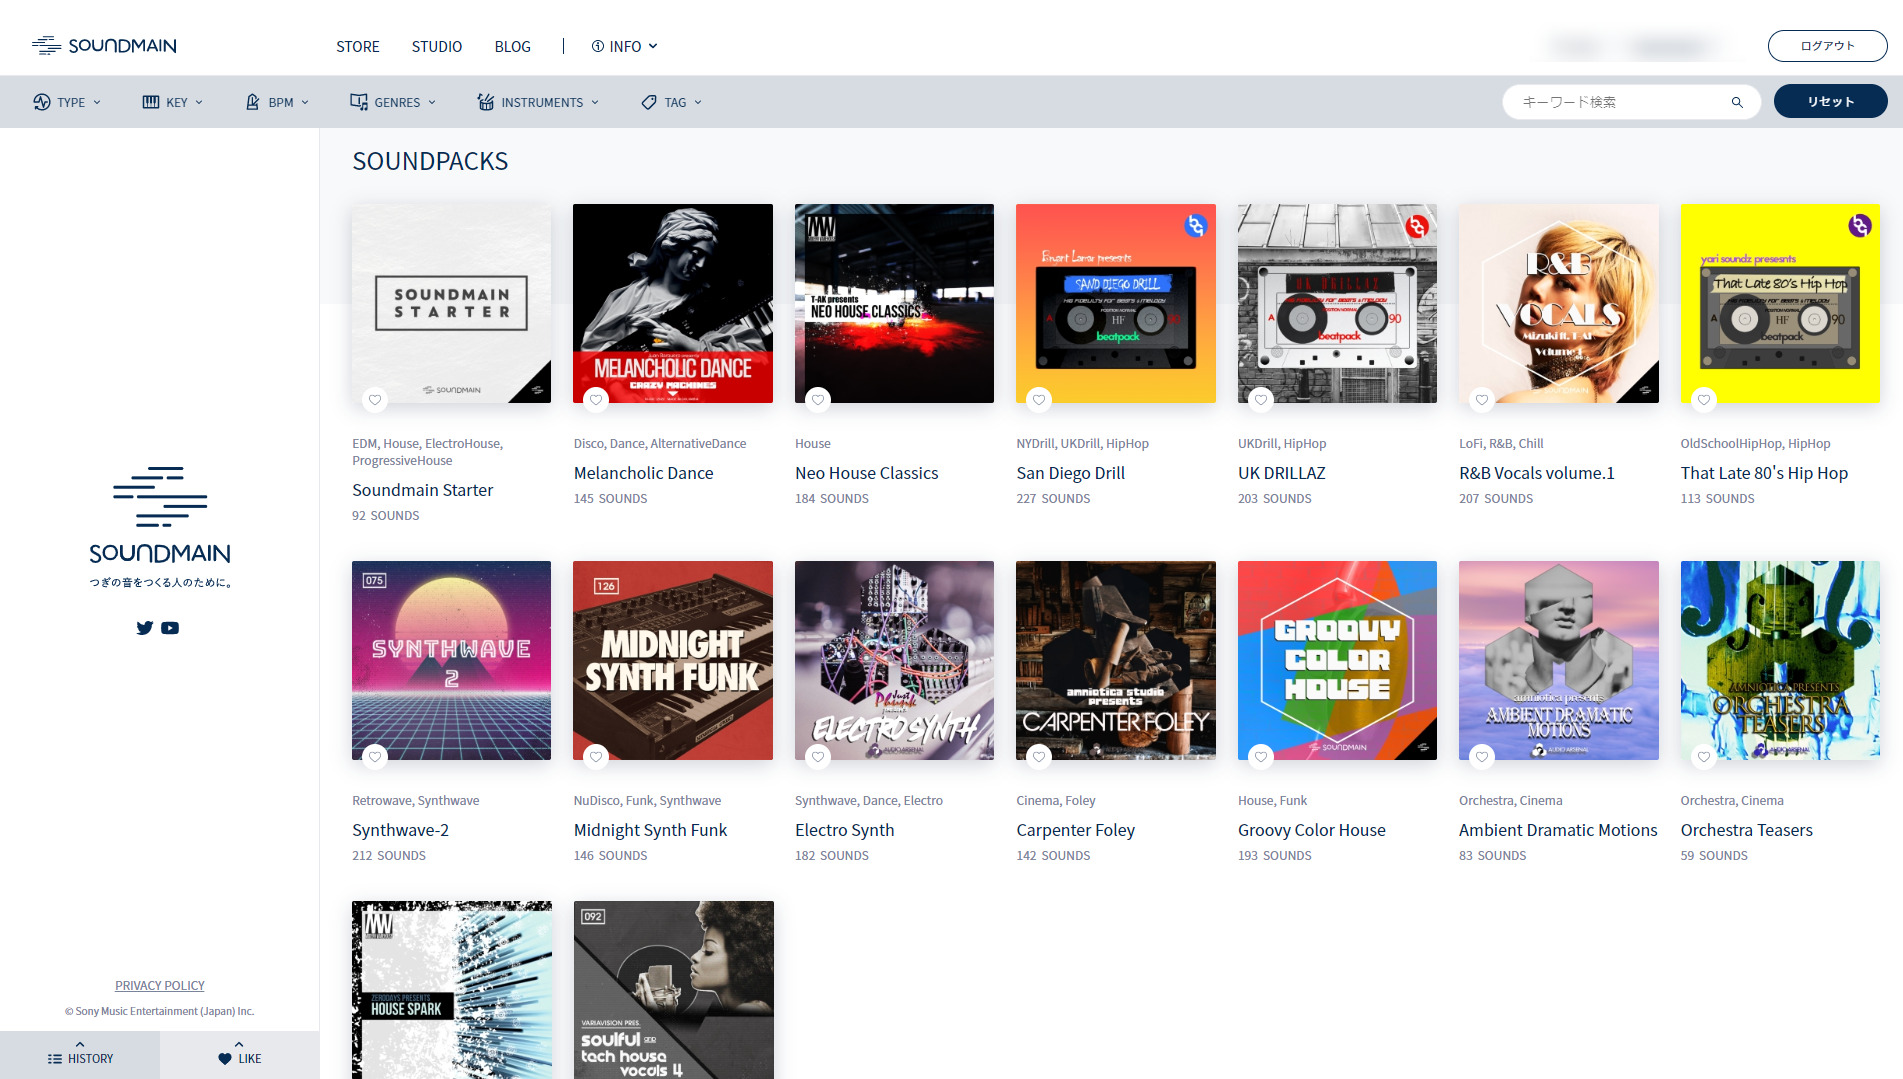Click the info circle icon beside INFO
The width and height of the screenshot is (1903, 1079).
(x=598, y=46)
